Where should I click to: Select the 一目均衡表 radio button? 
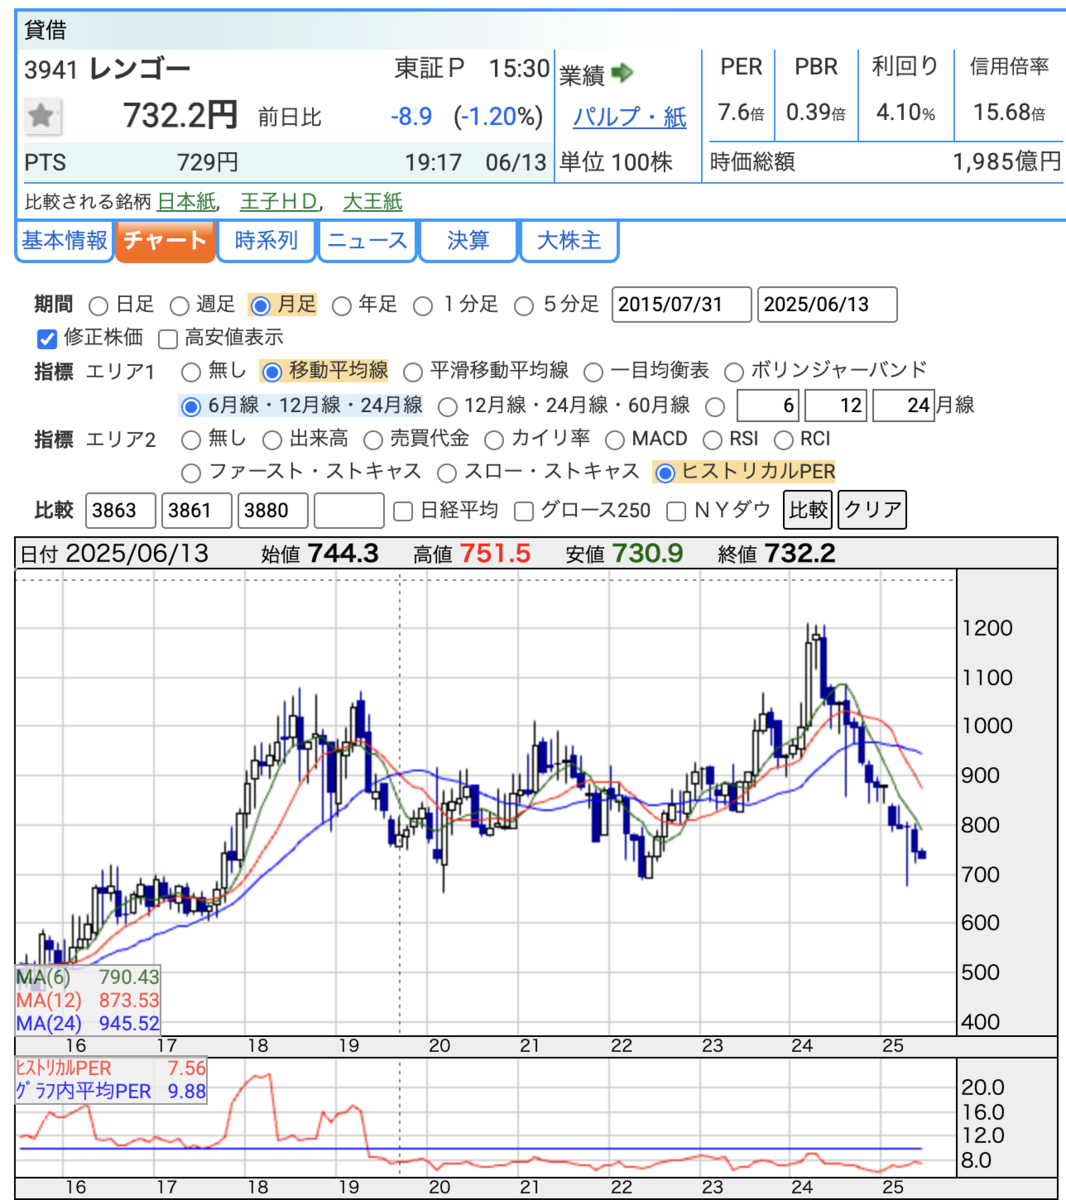click(593, 372)
